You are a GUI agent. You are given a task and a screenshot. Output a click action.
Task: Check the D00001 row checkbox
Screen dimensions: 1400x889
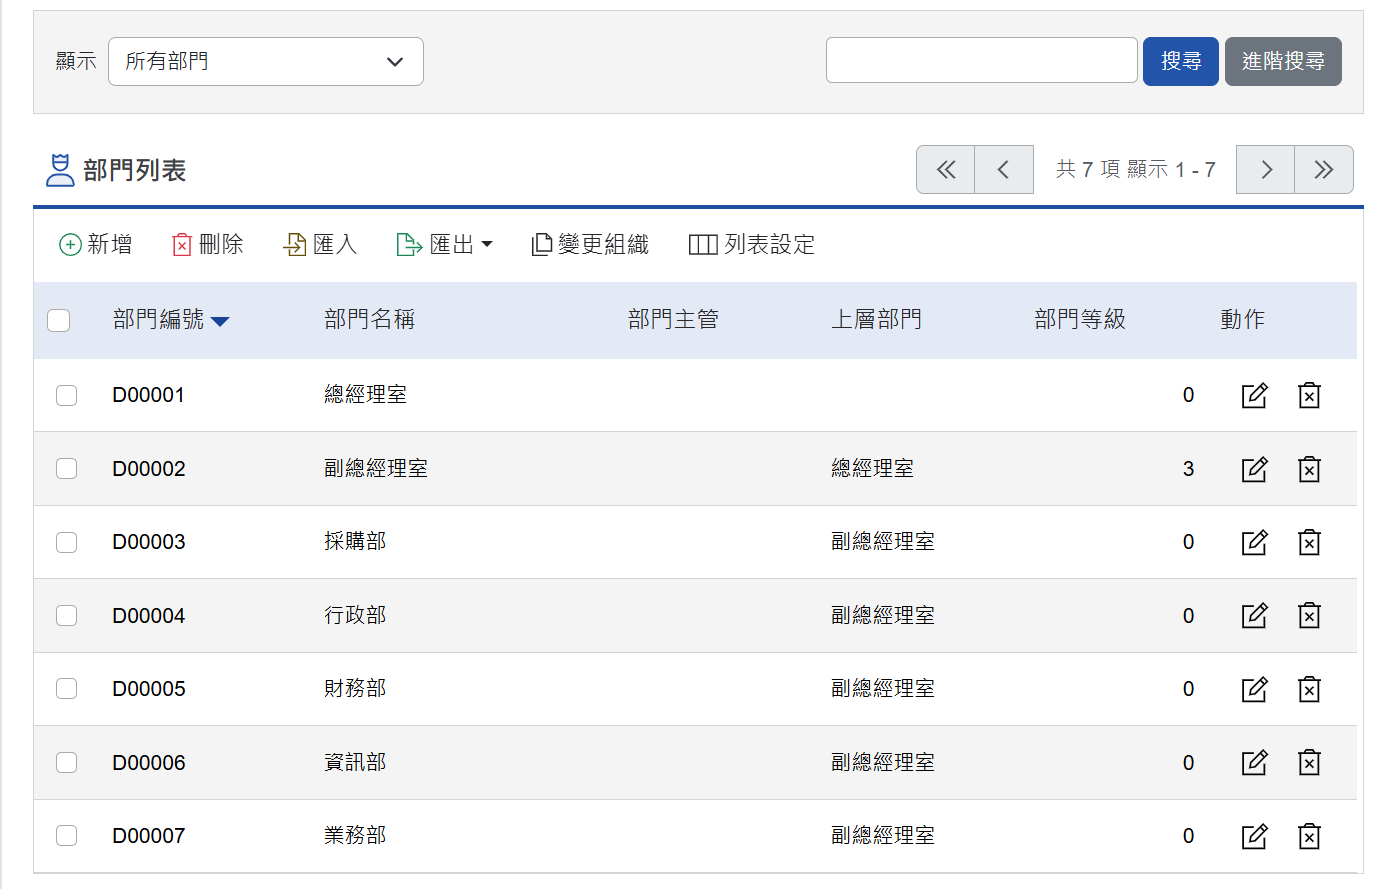click(x=67, y=395)
